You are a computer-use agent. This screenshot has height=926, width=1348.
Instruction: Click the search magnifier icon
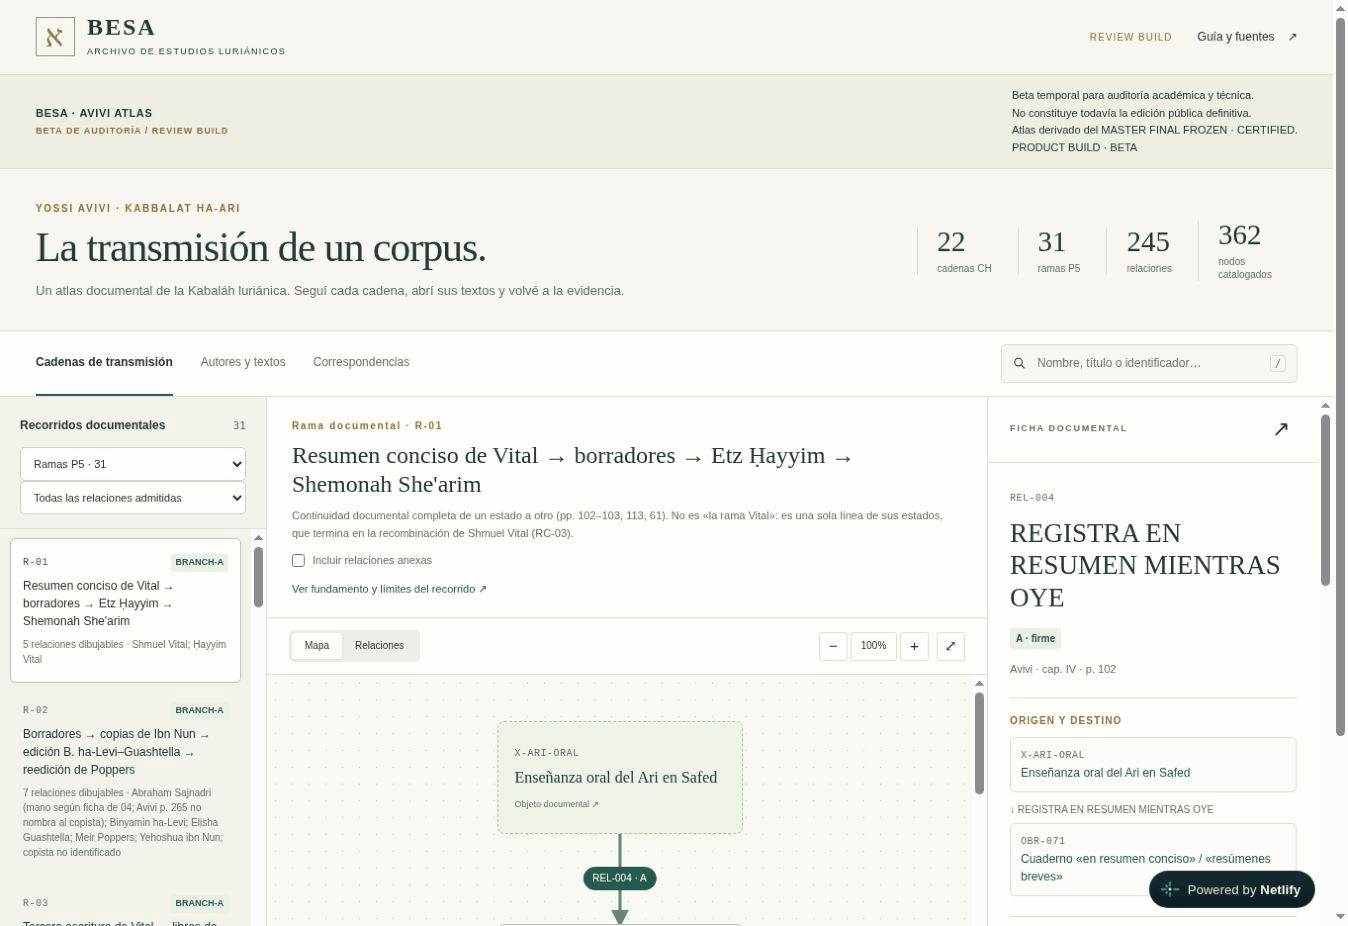coord(1019,363)
